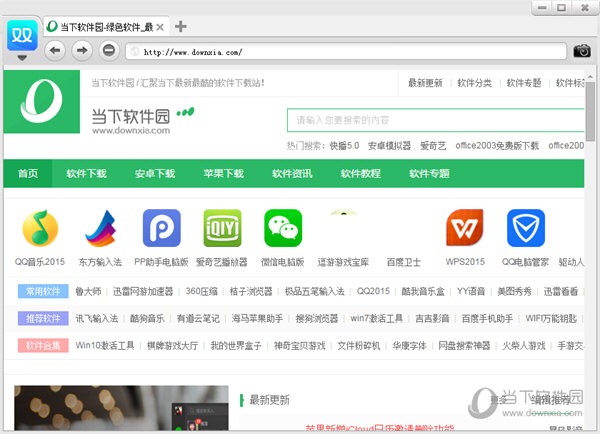The width and height of the screenshot is (600, 434).
Task: Click the address bar with downxia URL
Action: 346,52
